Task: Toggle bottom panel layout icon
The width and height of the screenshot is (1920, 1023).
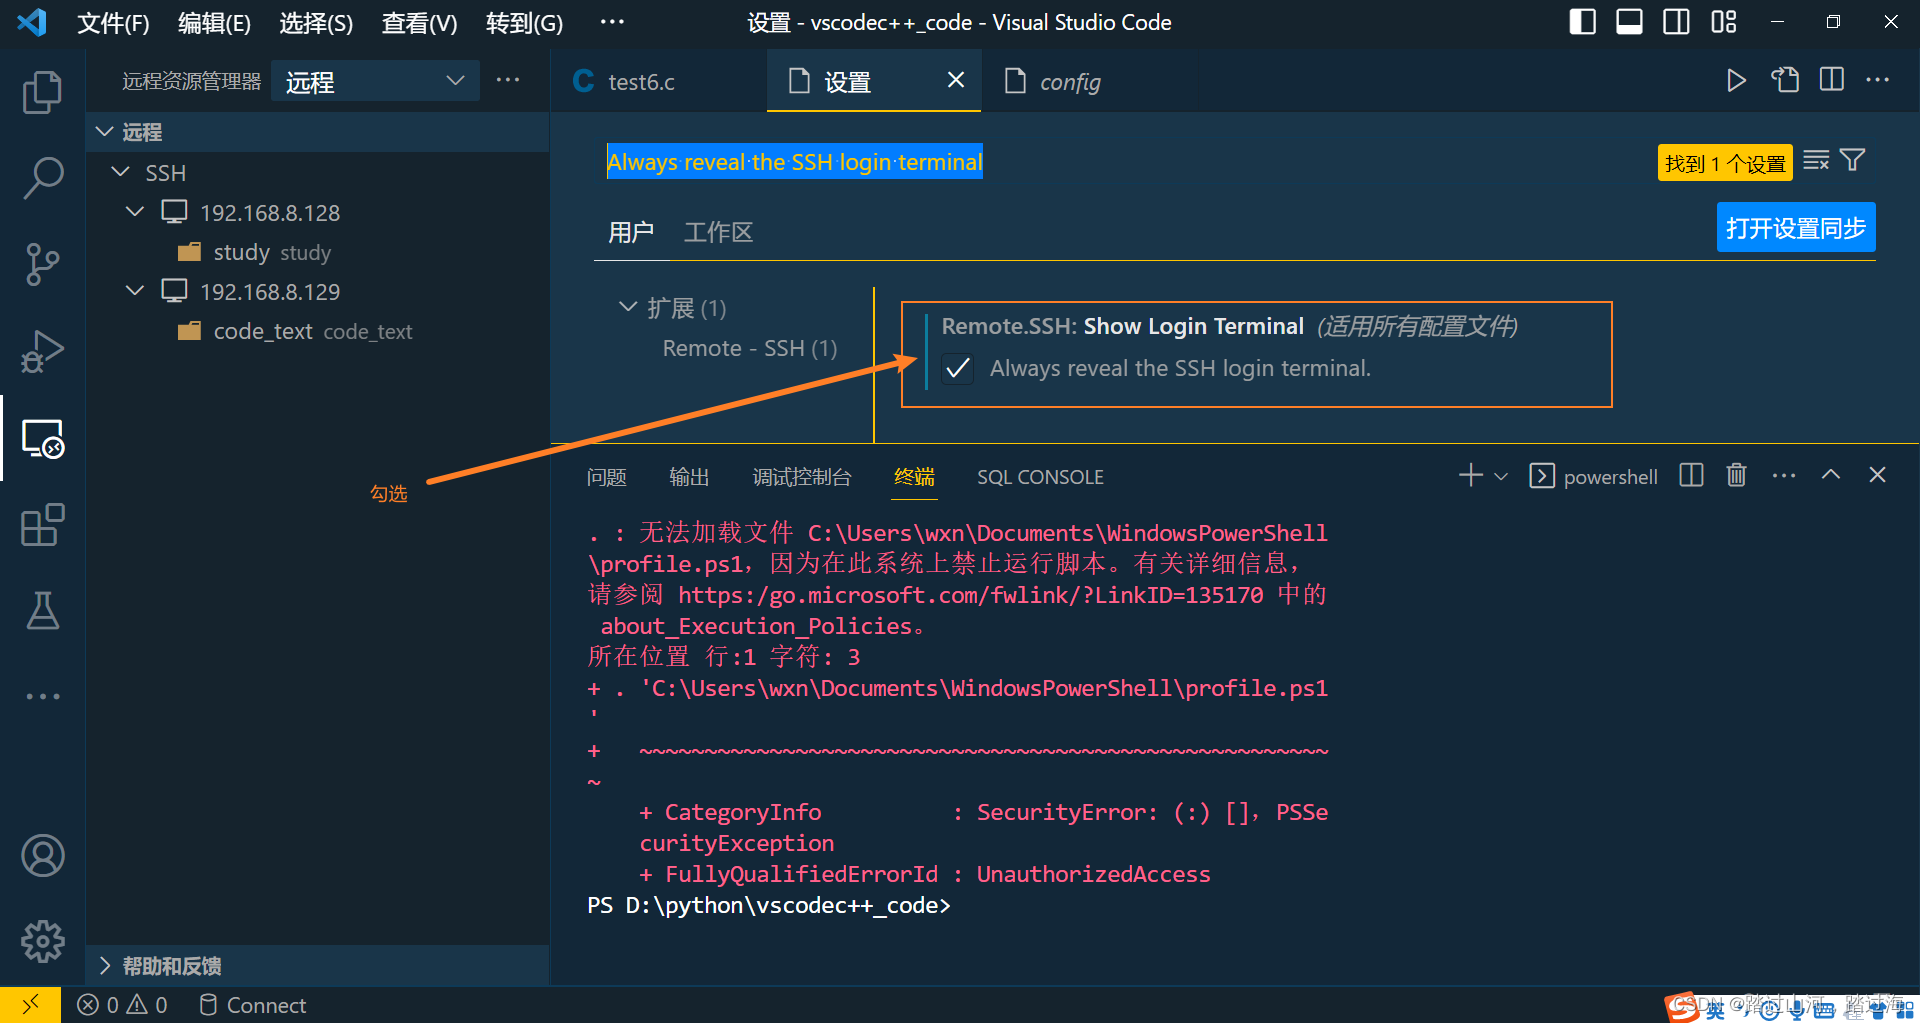Action: tap(1629, 21)
